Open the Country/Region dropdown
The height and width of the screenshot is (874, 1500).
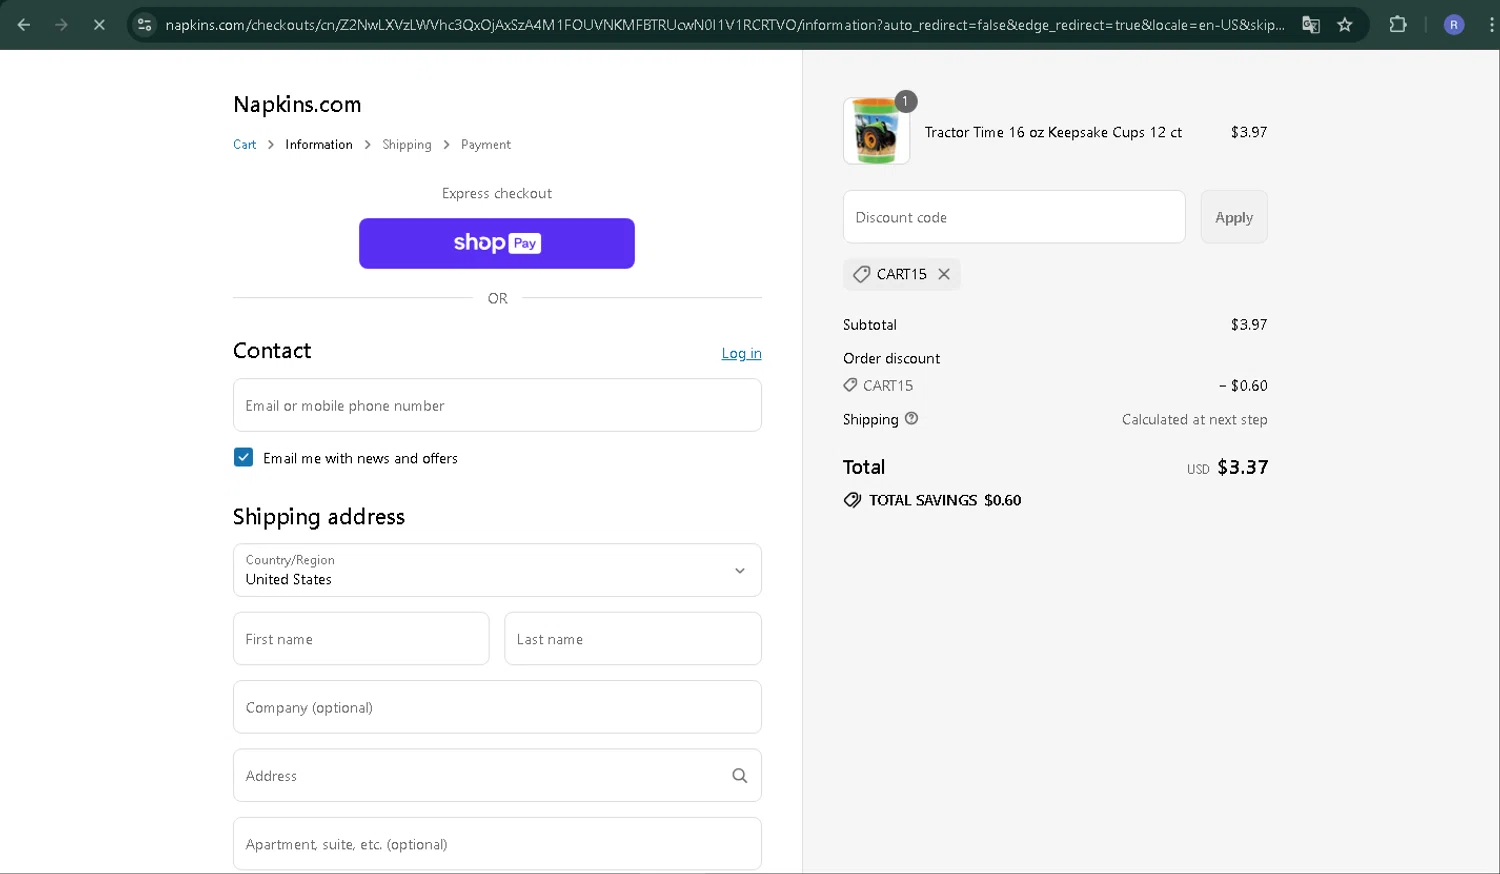(497, 570)
